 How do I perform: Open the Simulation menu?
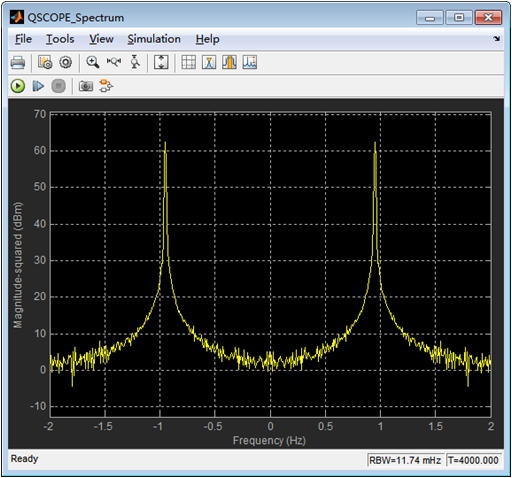(x=154, y=39)
